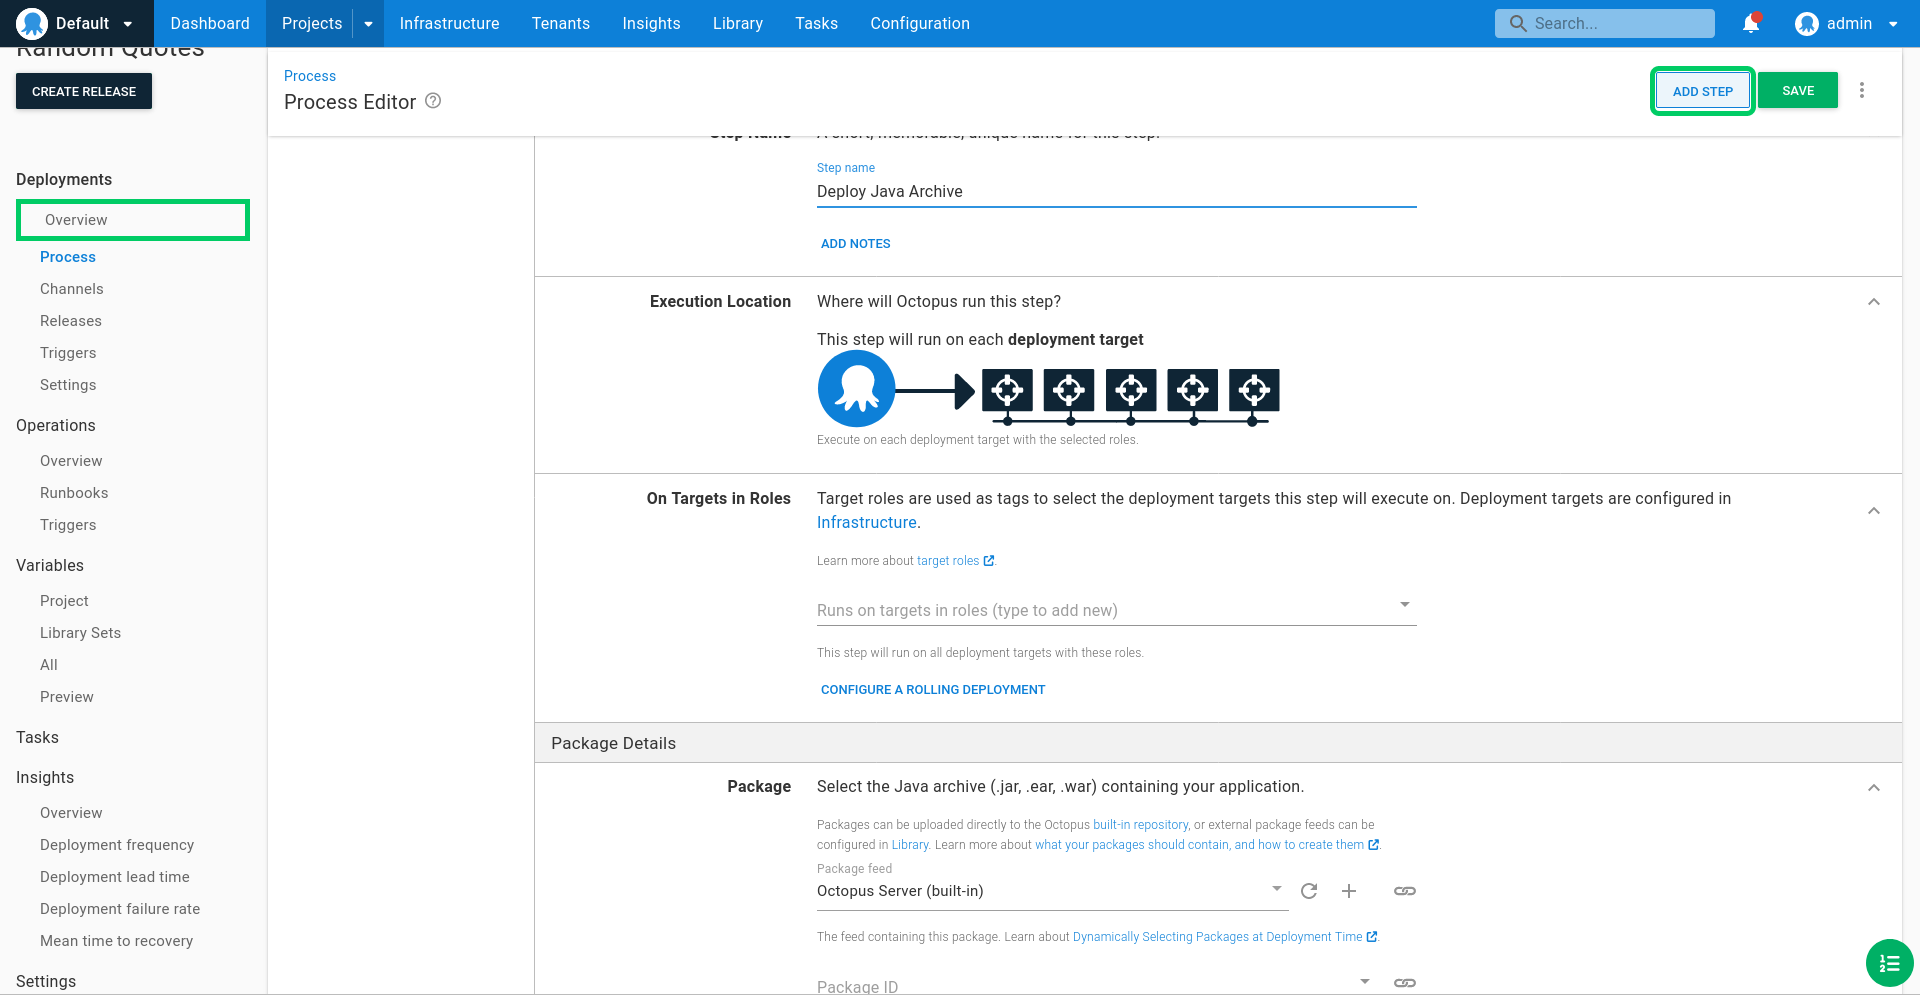The width and height of the screenshot is (1920, 995).
Task: Select Deployments Overview in sidebar
Action: click(133, 220)
